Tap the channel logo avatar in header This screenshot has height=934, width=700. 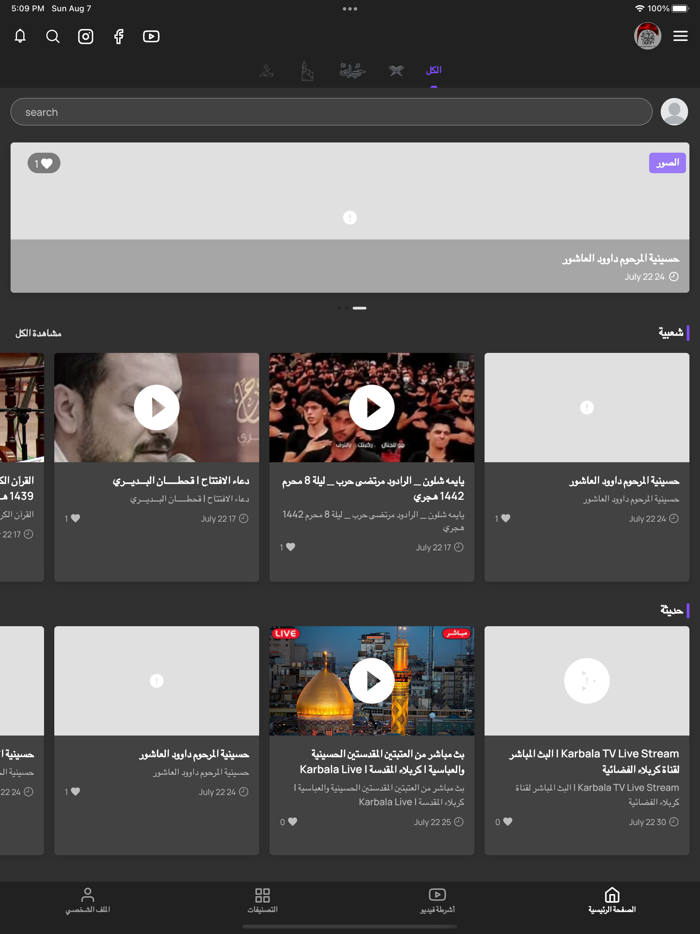tap(648, 36)
